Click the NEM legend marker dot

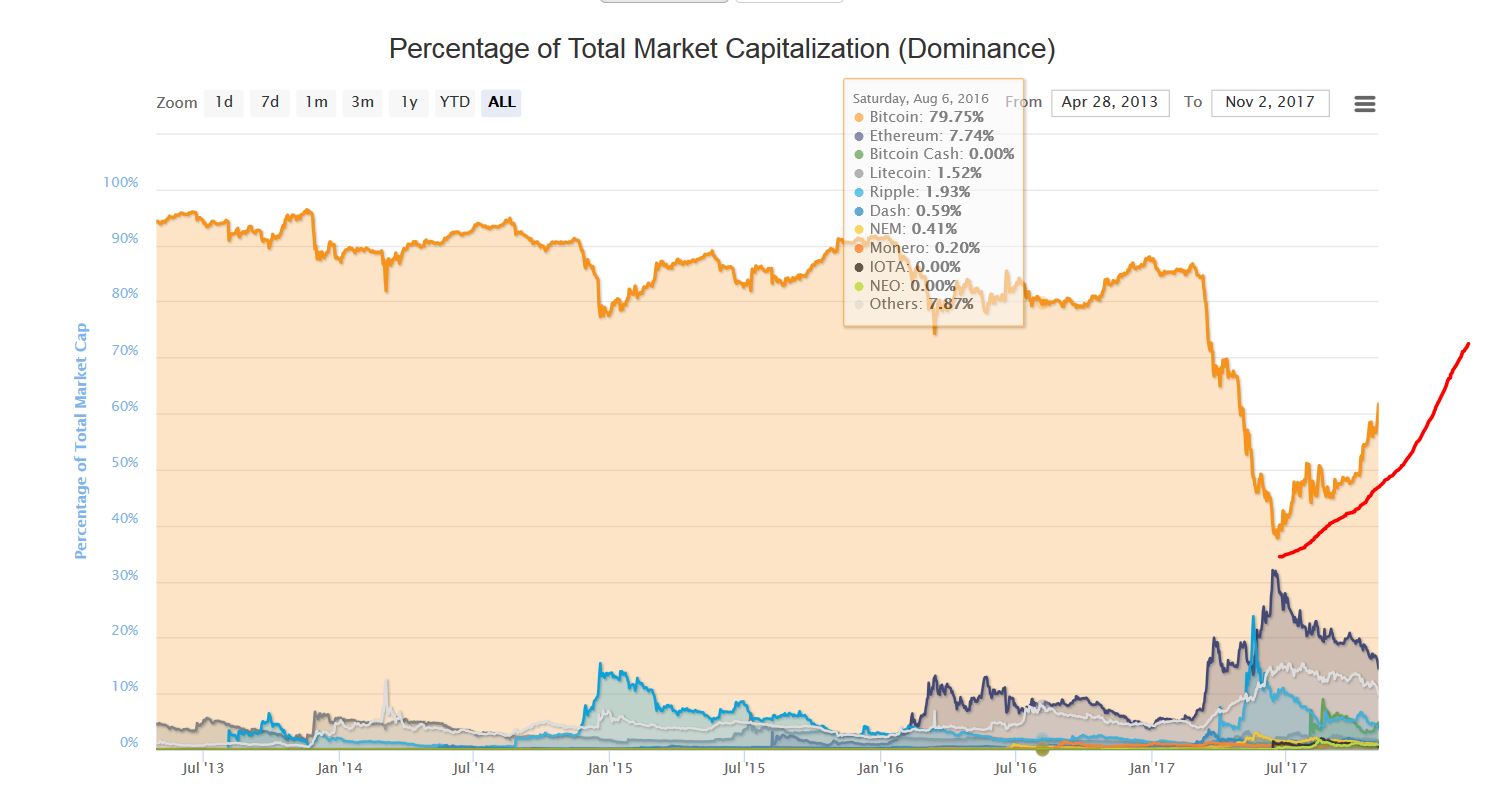pyautogui.click(x=858, y=228)
